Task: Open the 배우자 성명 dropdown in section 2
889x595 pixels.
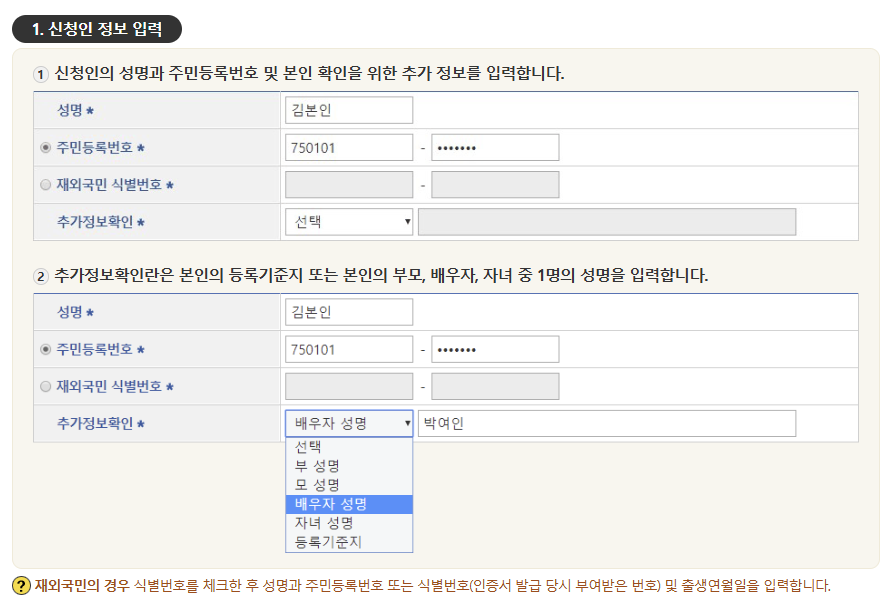Action: [x=347, y=423]
